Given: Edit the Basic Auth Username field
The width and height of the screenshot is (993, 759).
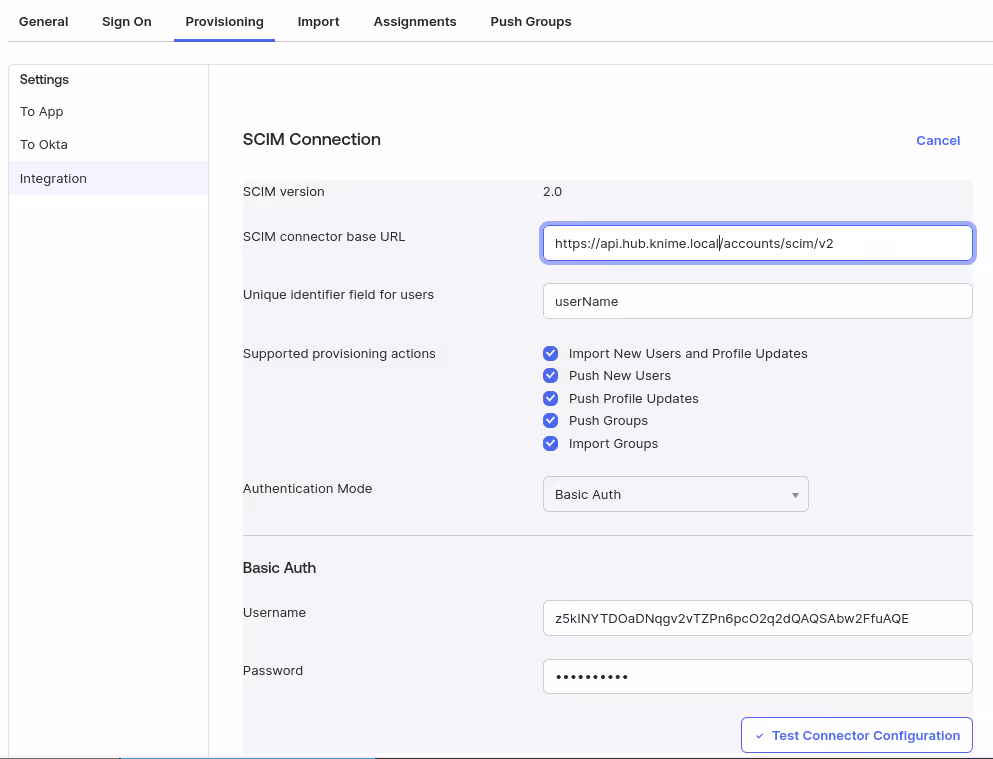Looking at the screenshot, I should point(757,618).
